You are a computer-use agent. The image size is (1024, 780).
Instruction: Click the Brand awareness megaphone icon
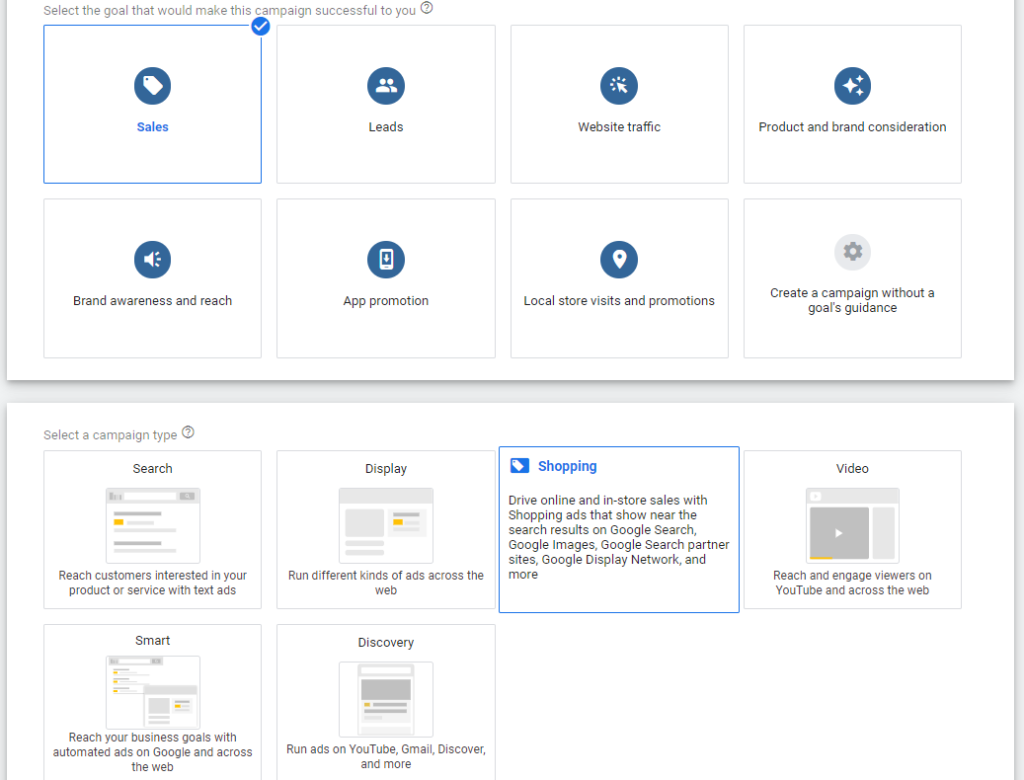[x=152, y=260]
